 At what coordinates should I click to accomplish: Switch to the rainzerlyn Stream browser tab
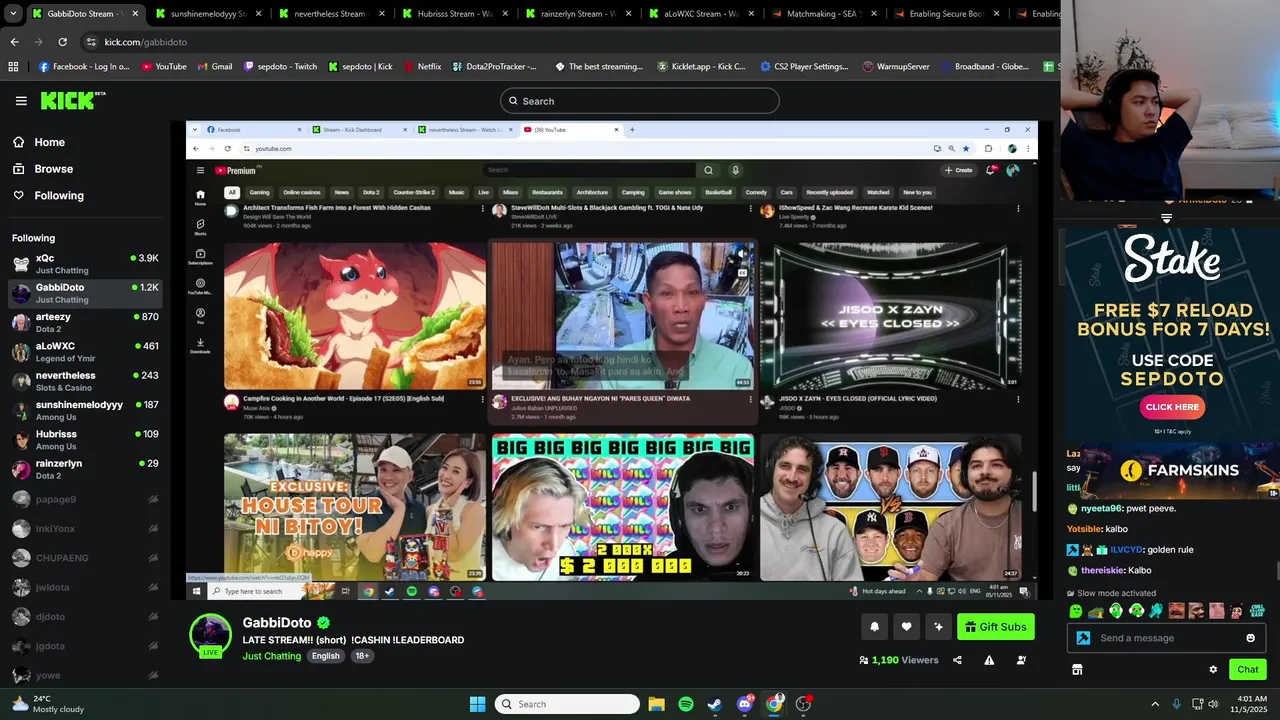577,14
